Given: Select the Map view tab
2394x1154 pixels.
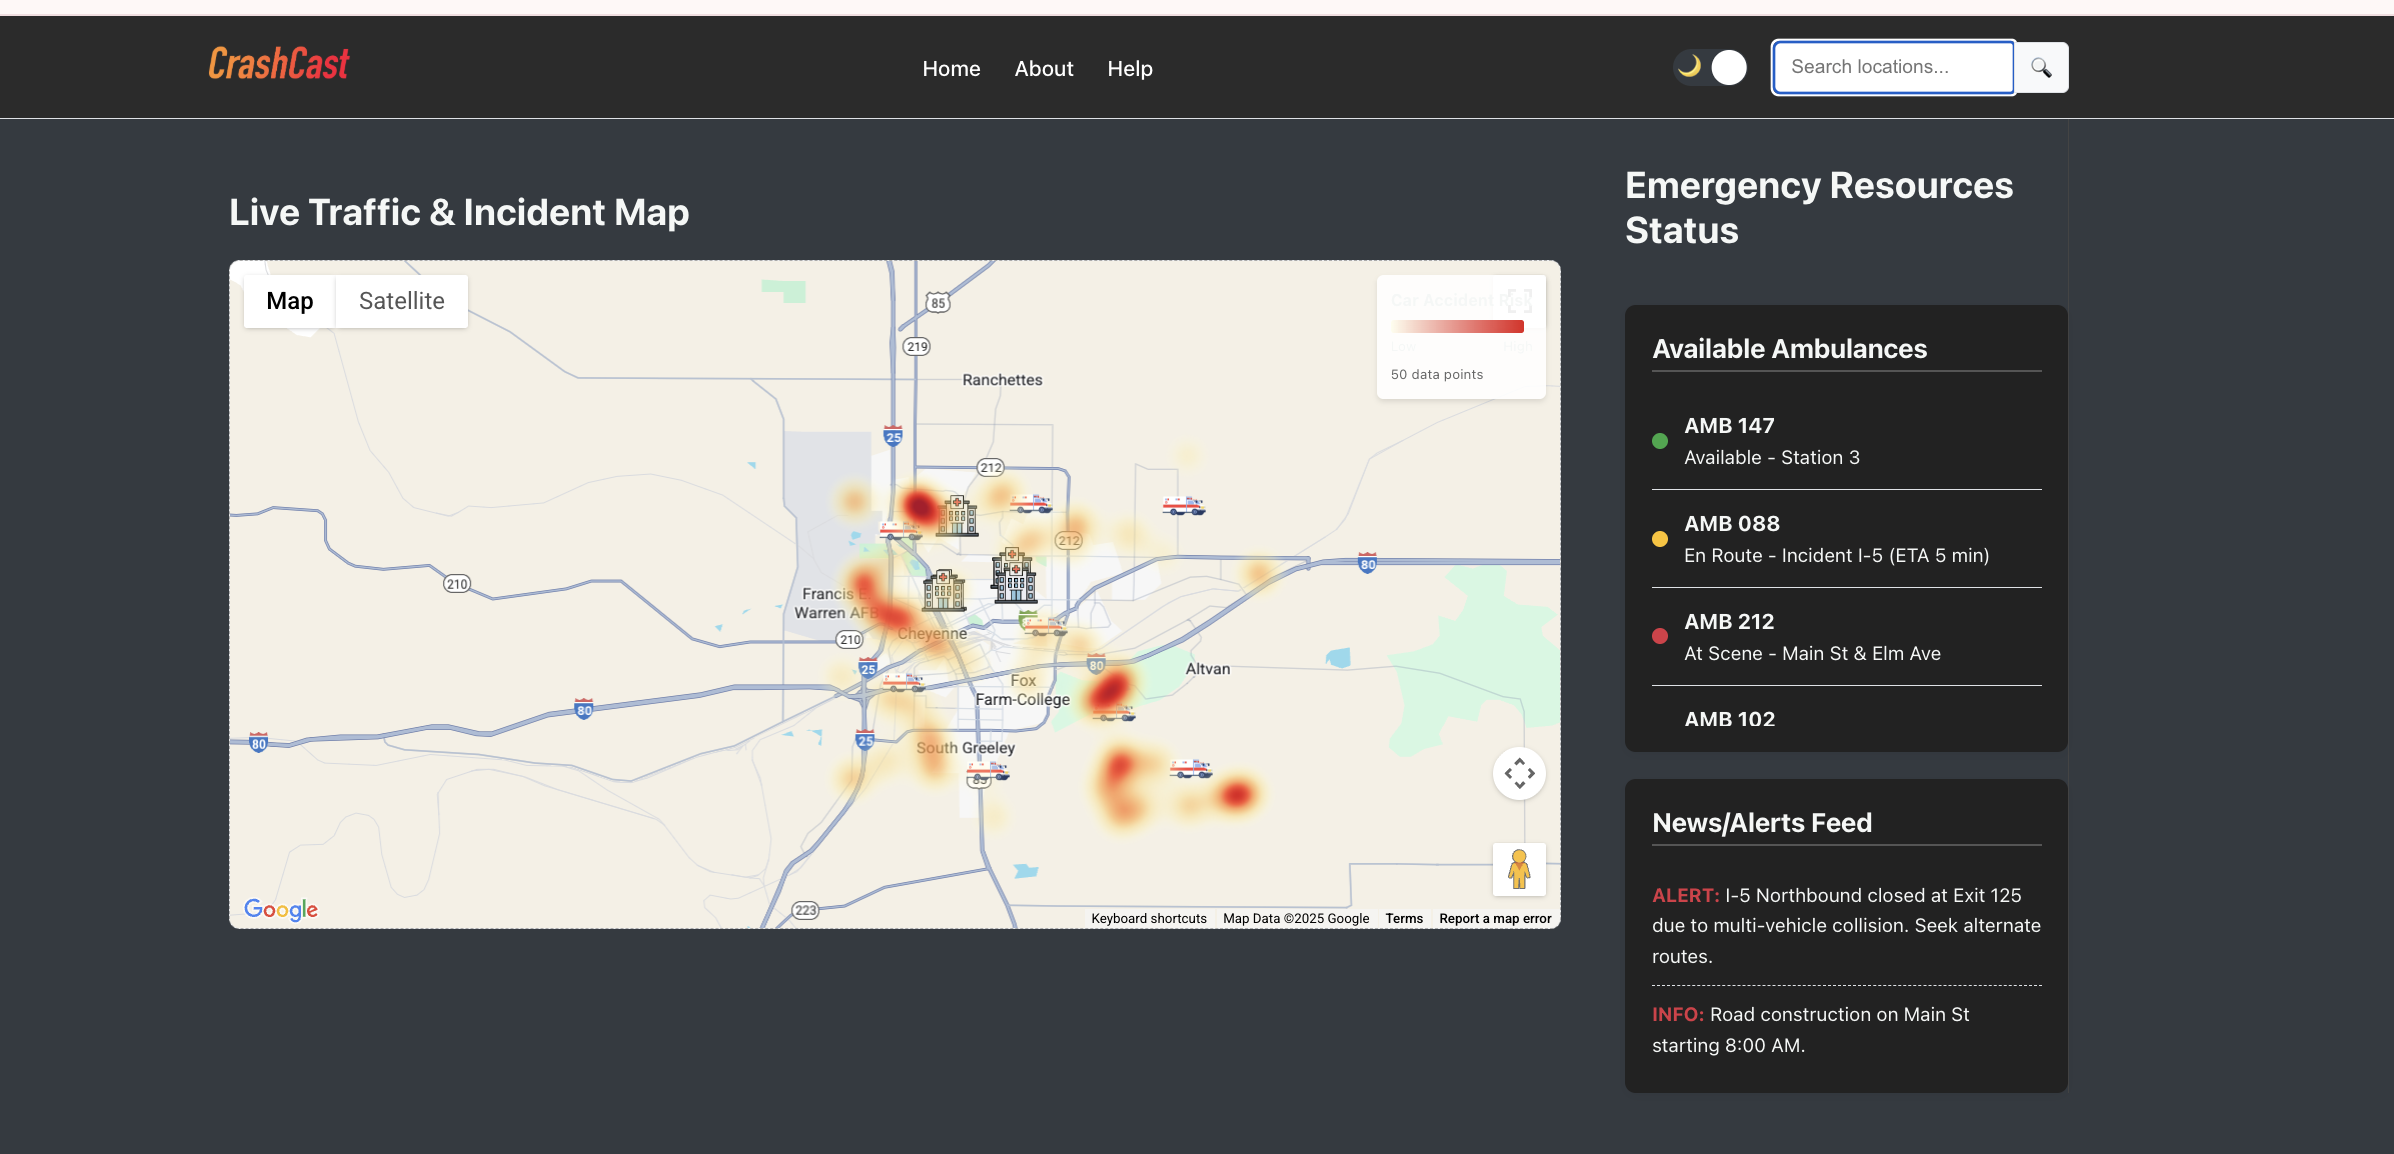Looking at the screenshot, I should click(x=289, y=301).
